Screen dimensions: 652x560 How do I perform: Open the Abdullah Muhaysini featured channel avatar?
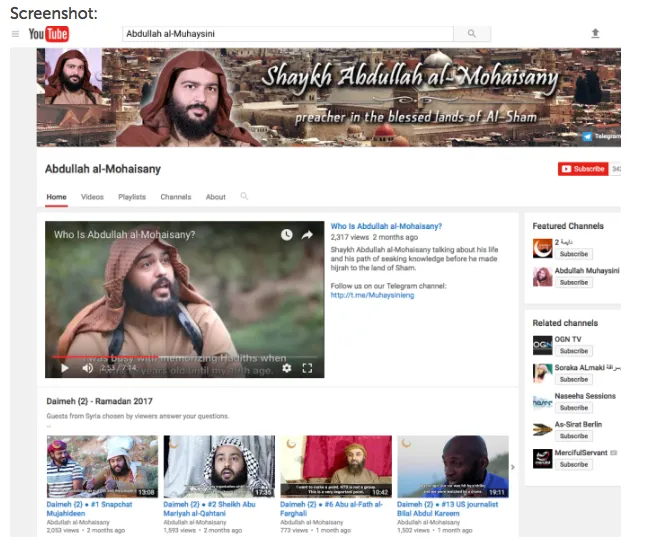tap(542, 276)
